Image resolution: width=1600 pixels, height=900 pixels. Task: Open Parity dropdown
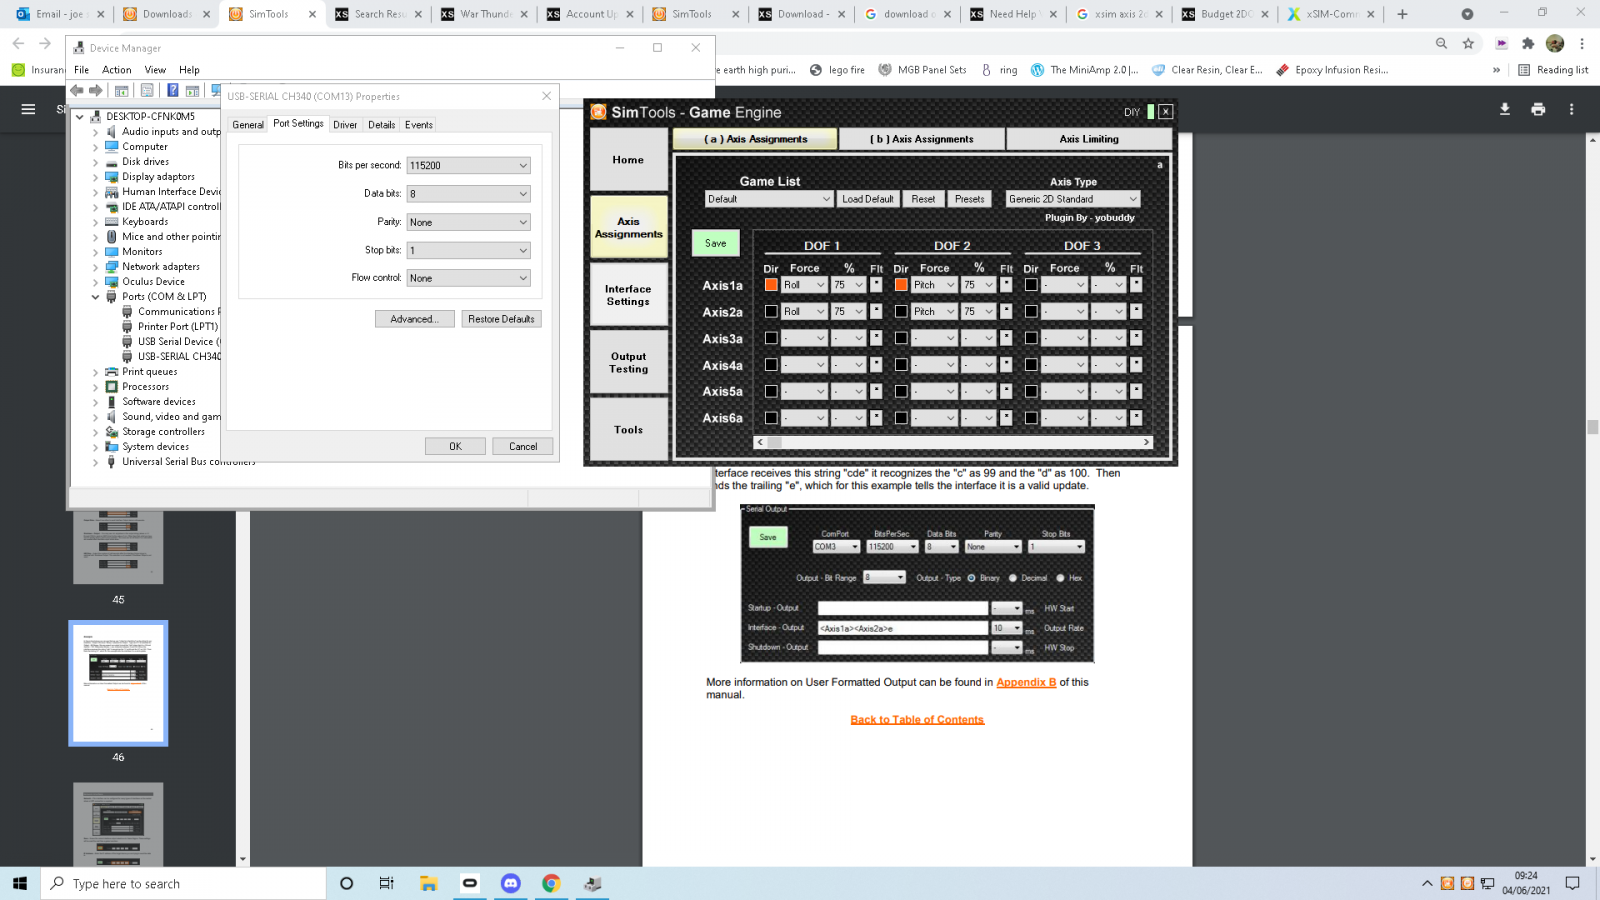tap(468, 222)
